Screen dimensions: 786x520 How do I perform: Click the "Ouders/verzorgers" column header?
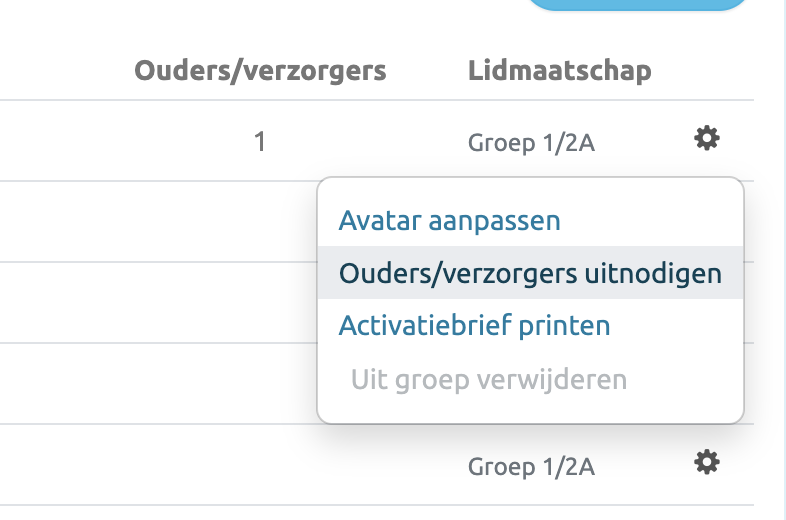pyautogui.click(x=260, y=71)
